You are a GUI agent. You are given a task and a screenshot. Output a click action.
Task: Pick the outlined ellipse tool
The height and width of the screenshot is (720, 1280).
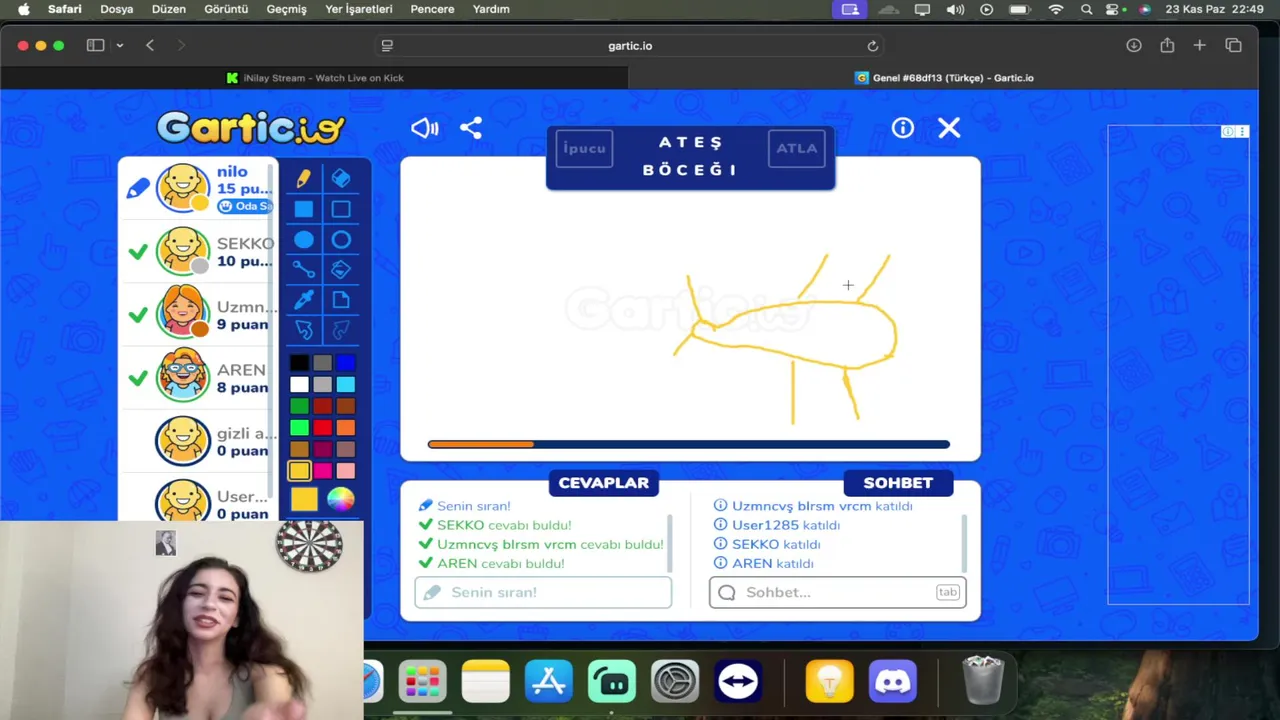pos(341,240)
